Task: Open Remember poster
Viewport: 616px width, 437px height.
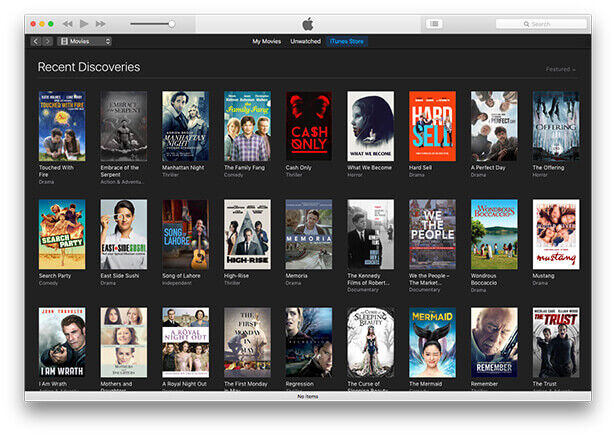Action: click(494, 342)
